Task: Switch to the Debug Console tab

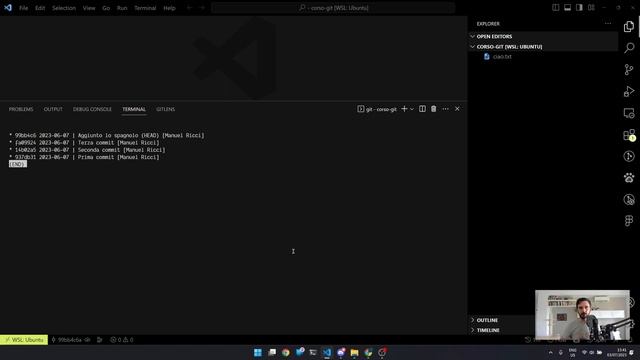Action: 92,109
